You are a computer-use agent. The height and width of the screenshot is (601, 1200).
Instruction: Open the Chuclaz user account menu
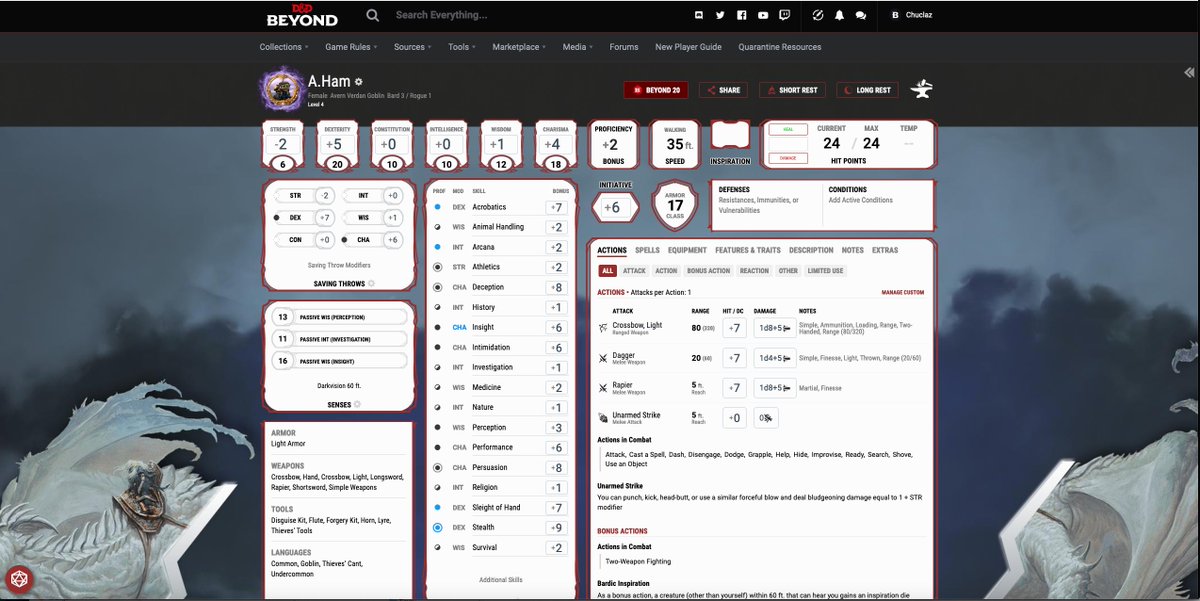pyautogui.click(x=913, y=15)
